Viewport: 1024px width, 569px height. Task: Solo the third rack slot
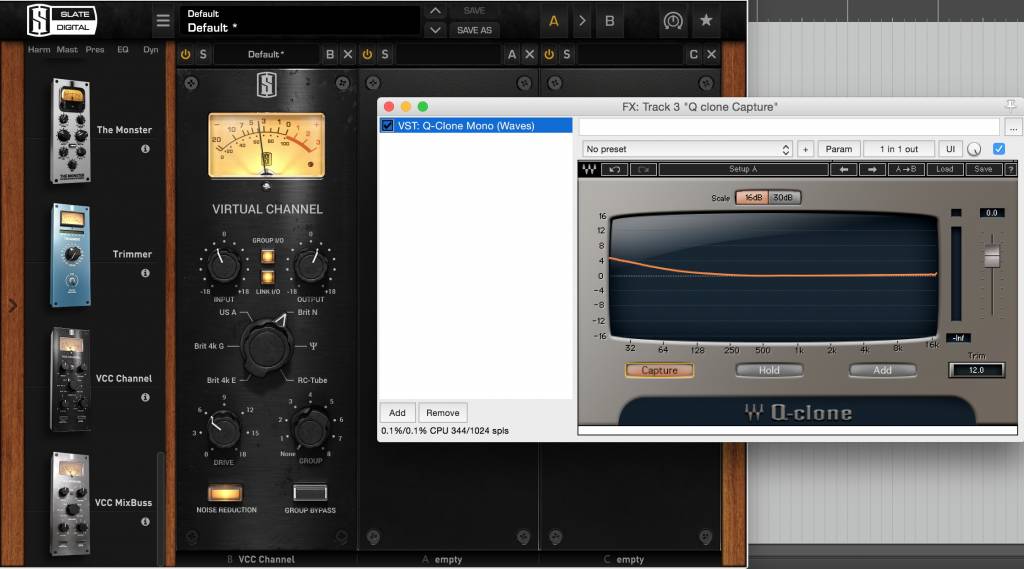pyautogui.click(x=567, y=54)
